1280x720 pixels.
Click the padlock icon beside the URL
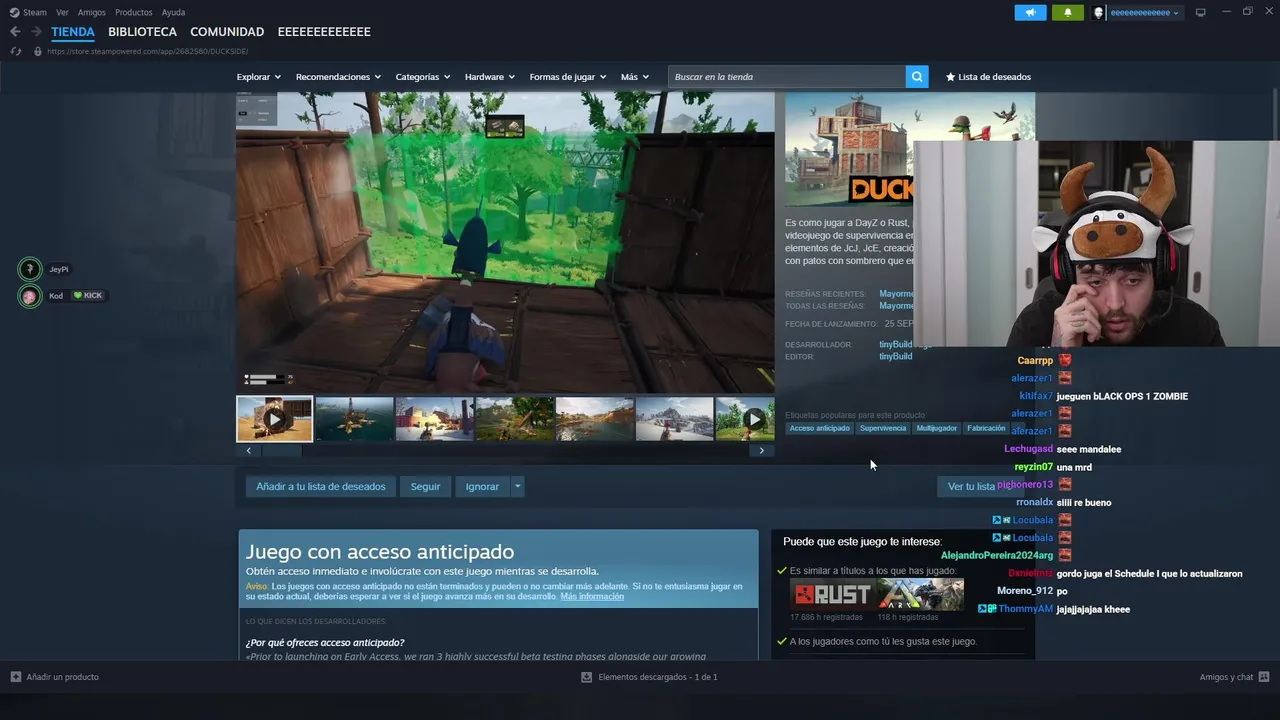[38, 51]
